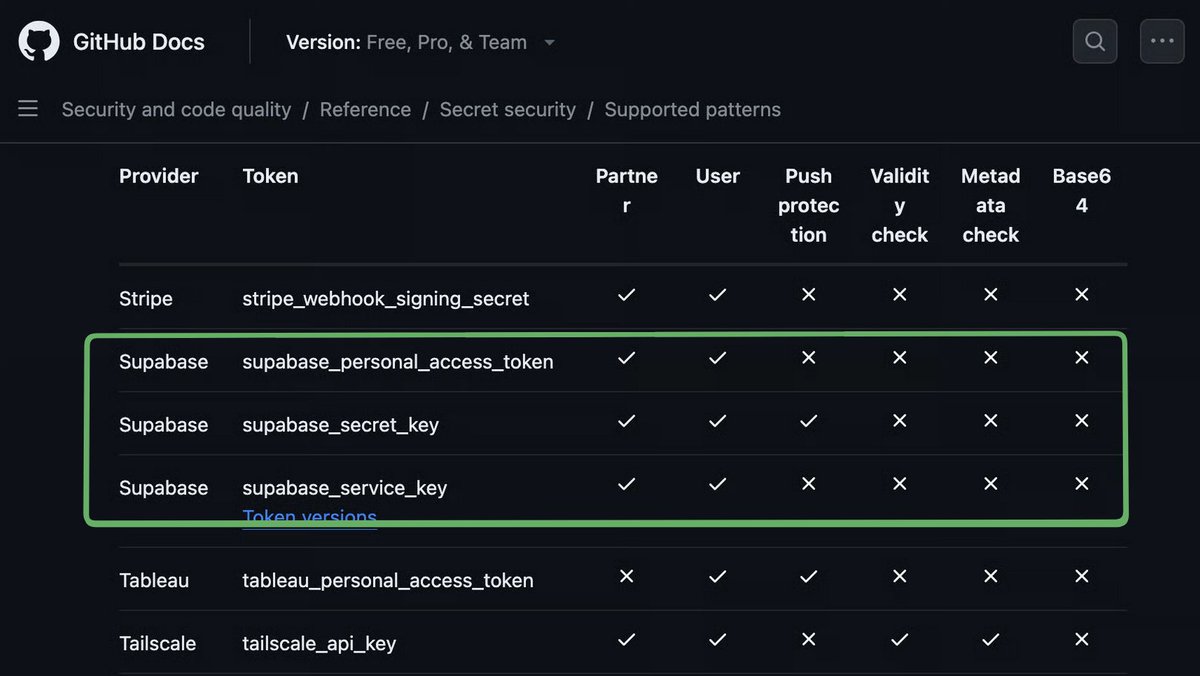This screenshot has width=1200, height=676.
Task: Click User checkmark in supabase_secret_key row
Action: 718,421
